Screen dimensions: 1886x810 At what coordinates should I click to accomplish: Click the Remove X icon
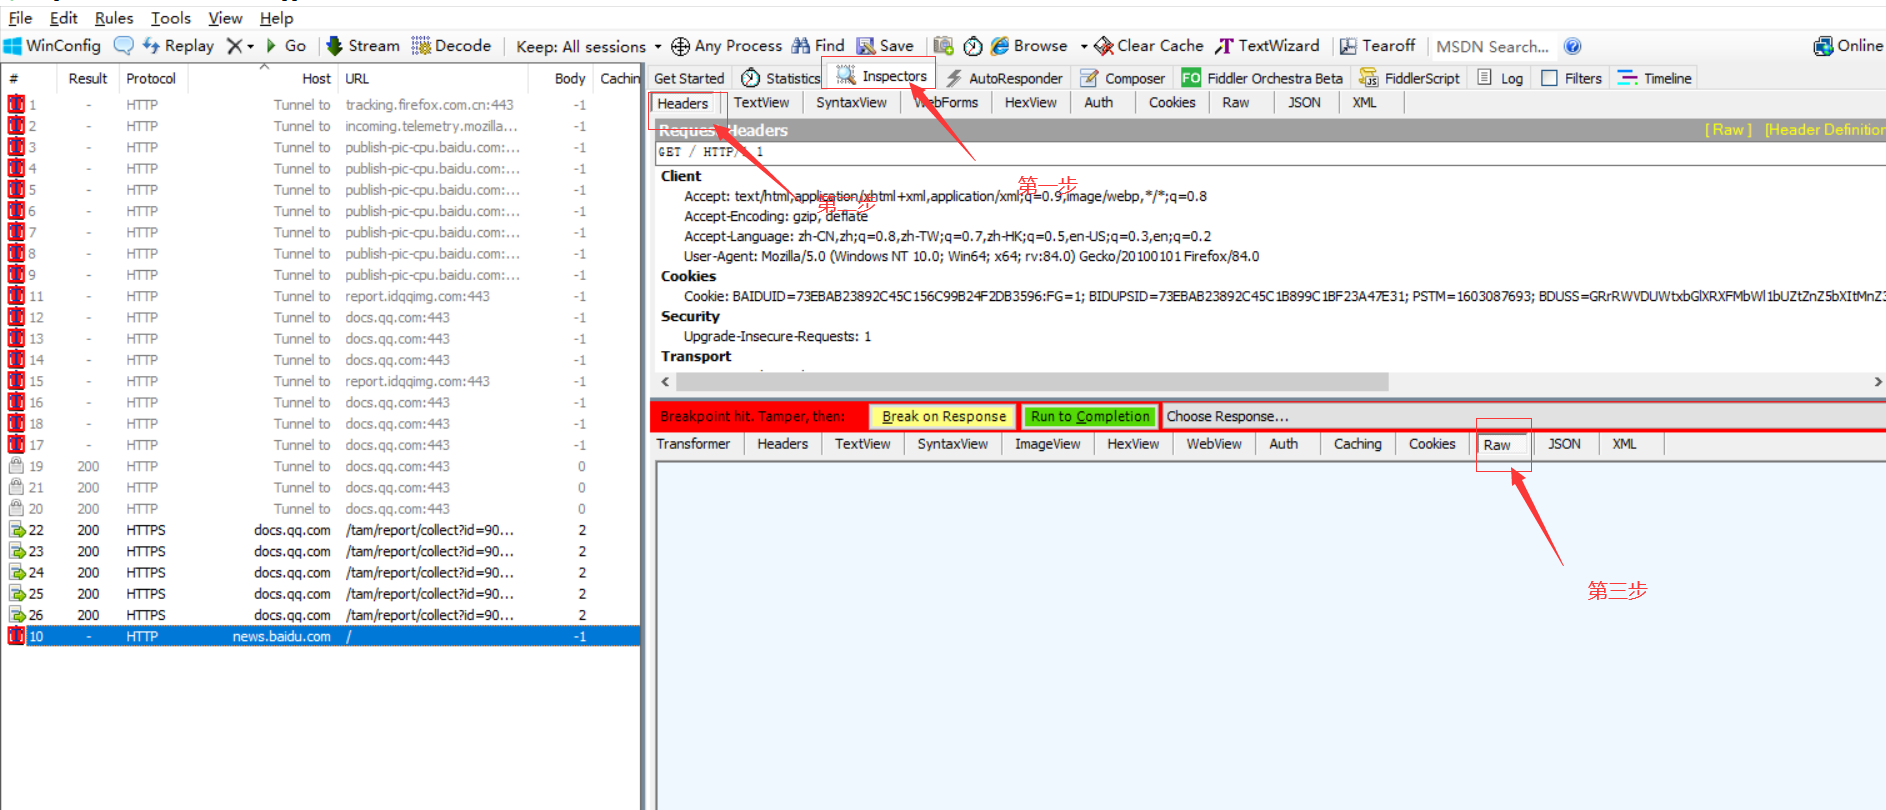[234, 46]
